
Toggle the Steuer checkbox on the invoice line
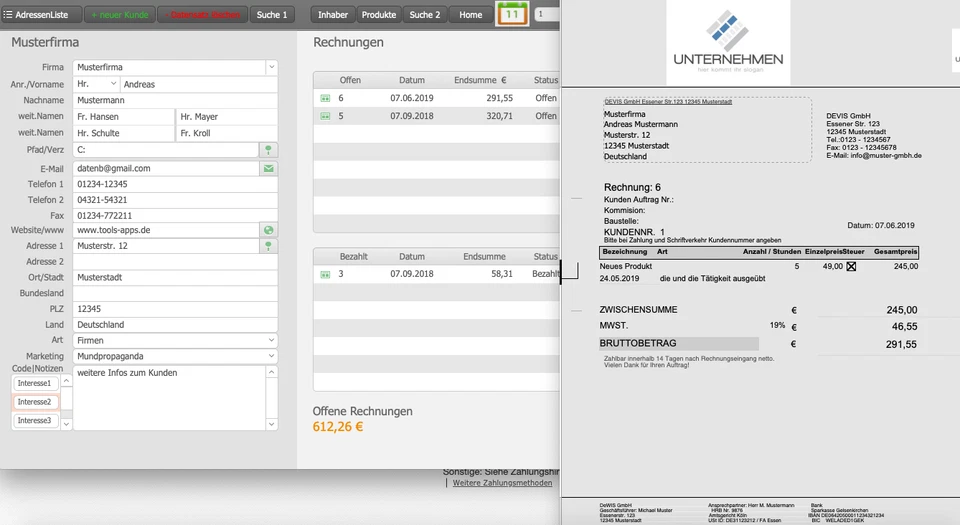pyautogui.click(x=852, y=267)
